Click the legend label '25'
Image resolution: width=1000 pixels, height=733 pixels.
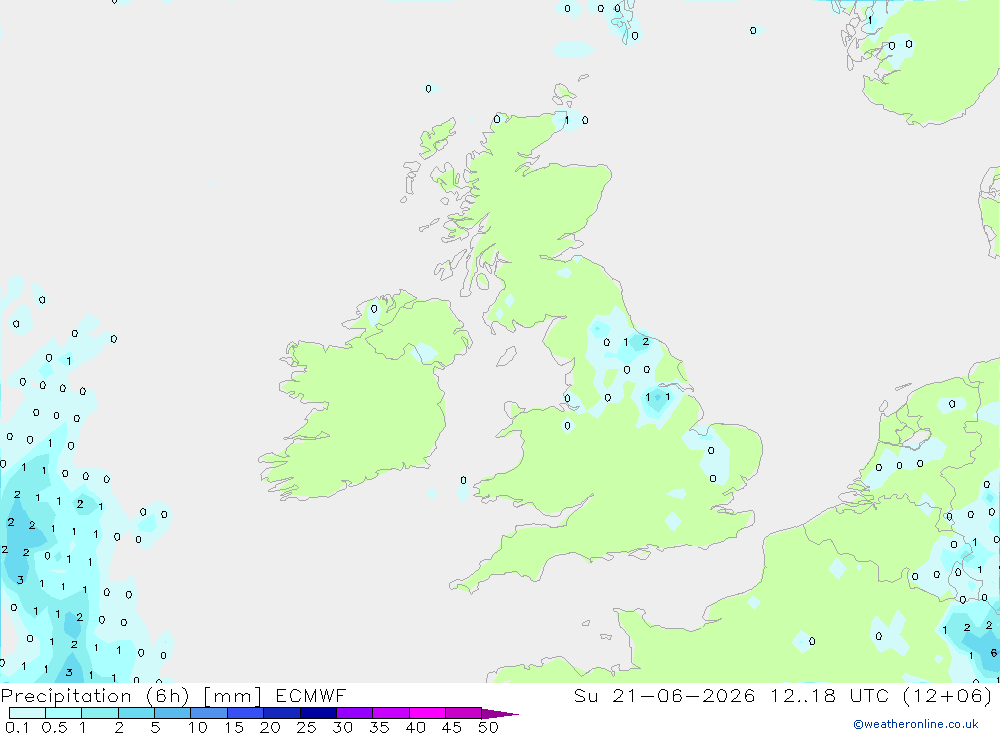[306, 727]
